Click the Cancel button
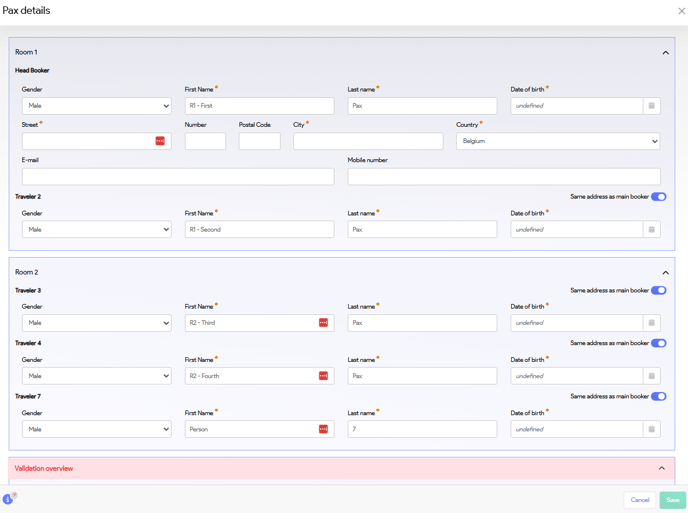The height and width of the screenshot is (513, 688). pyautogui.click(x=640, y=500)
